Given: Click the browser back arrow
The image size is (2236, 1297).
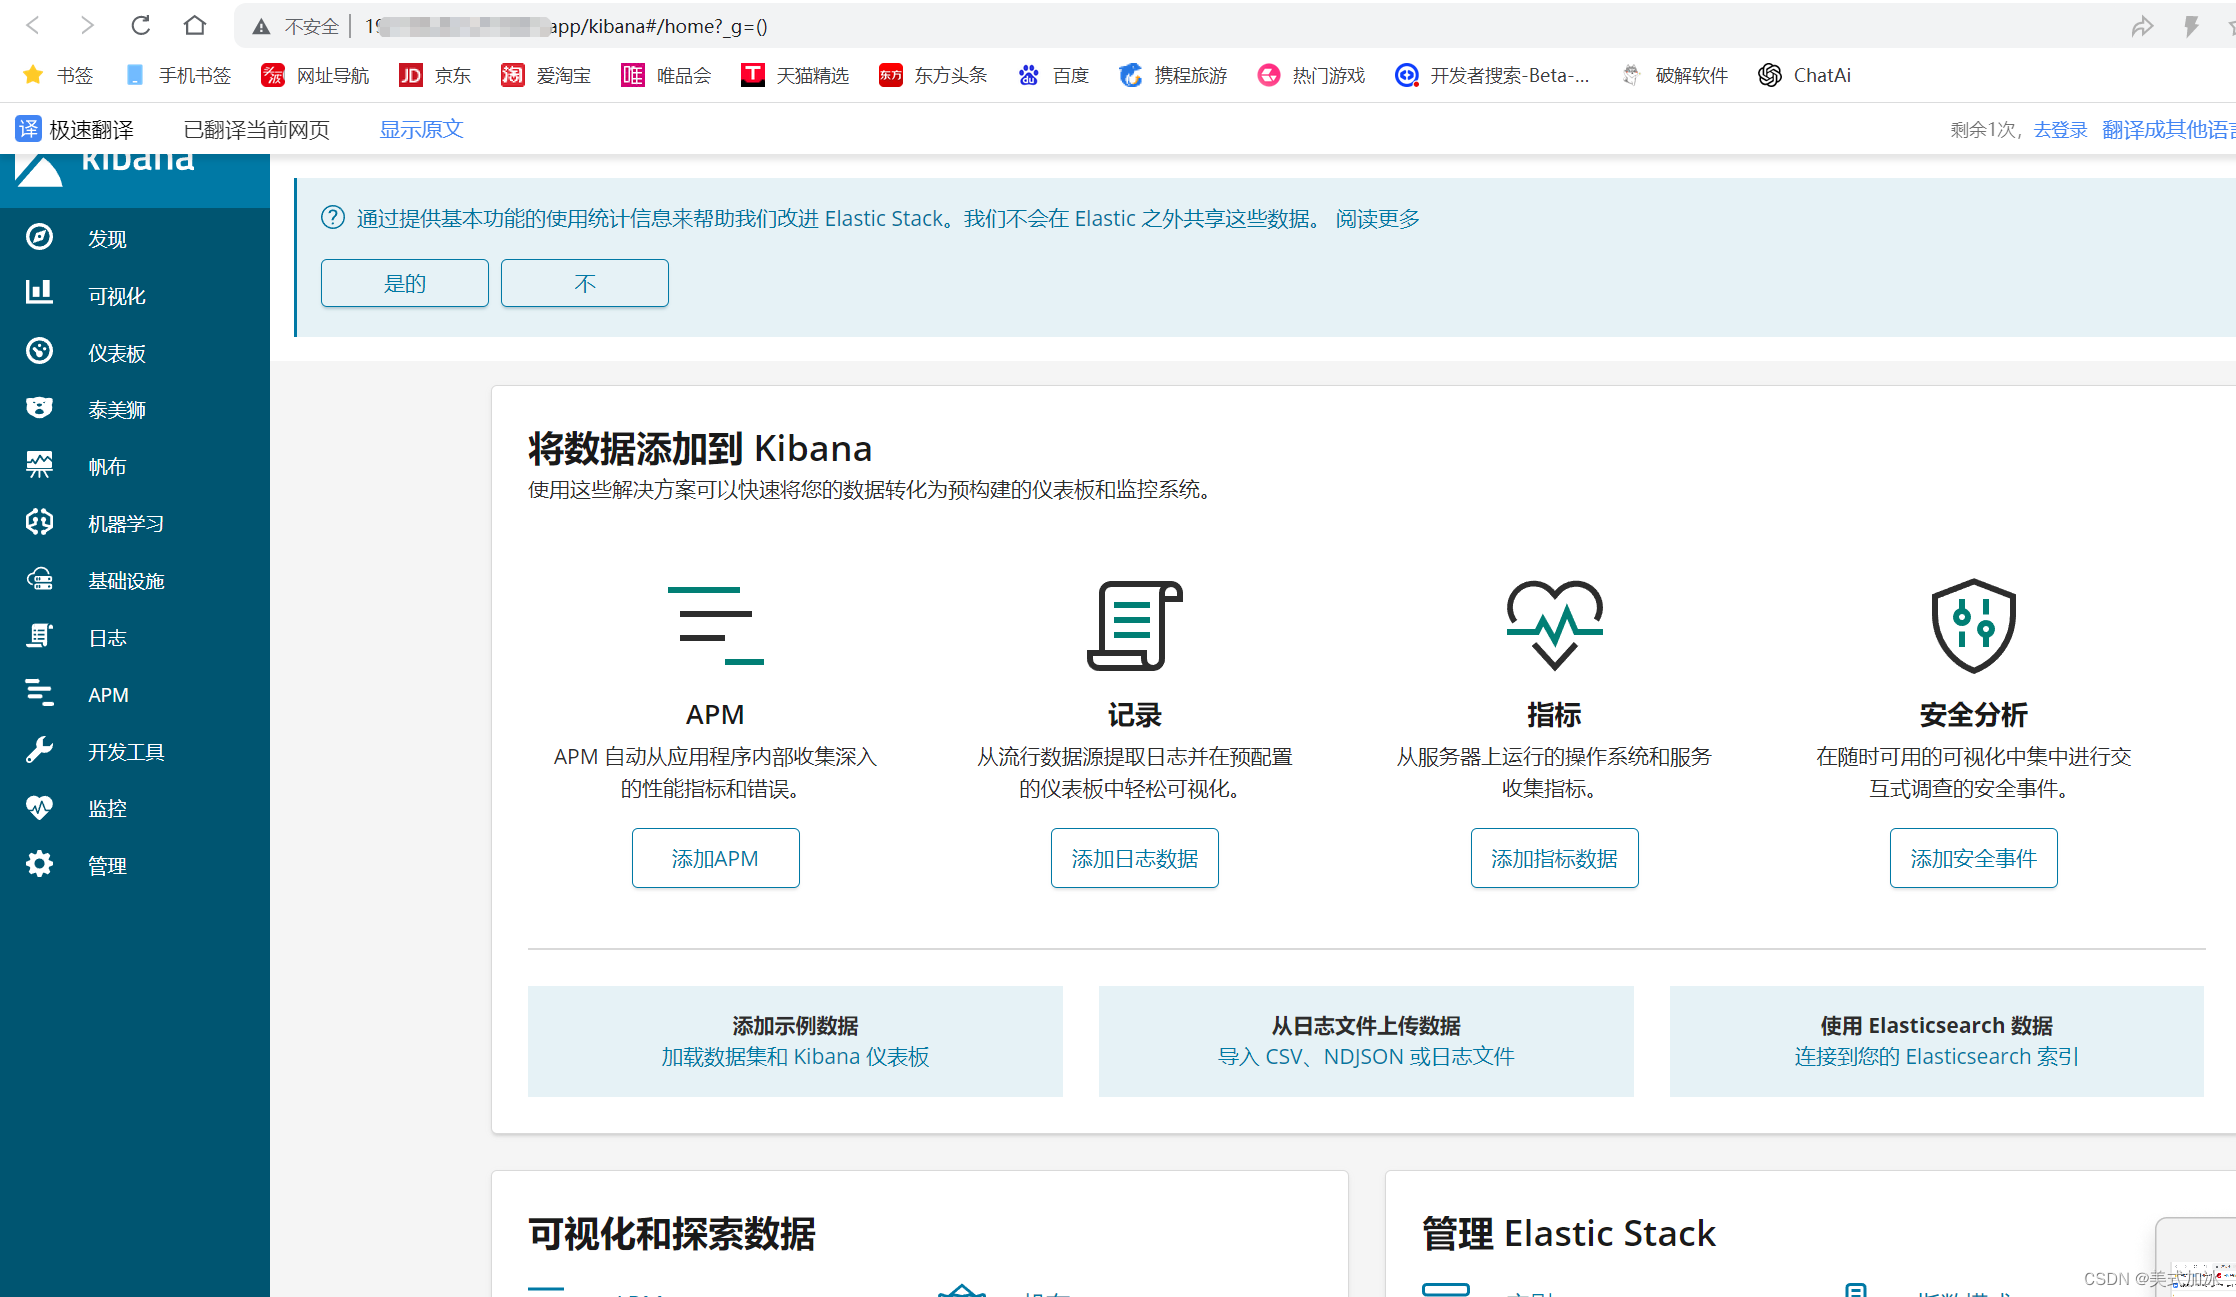Looking at the screenshot, I should pos(33,25).
